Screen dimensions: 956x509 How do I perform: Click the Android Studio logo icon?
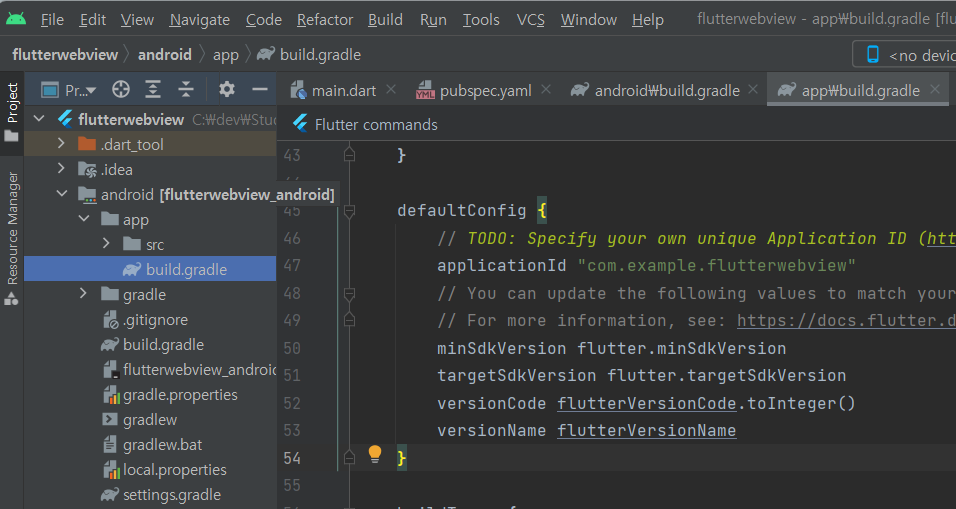16,18
